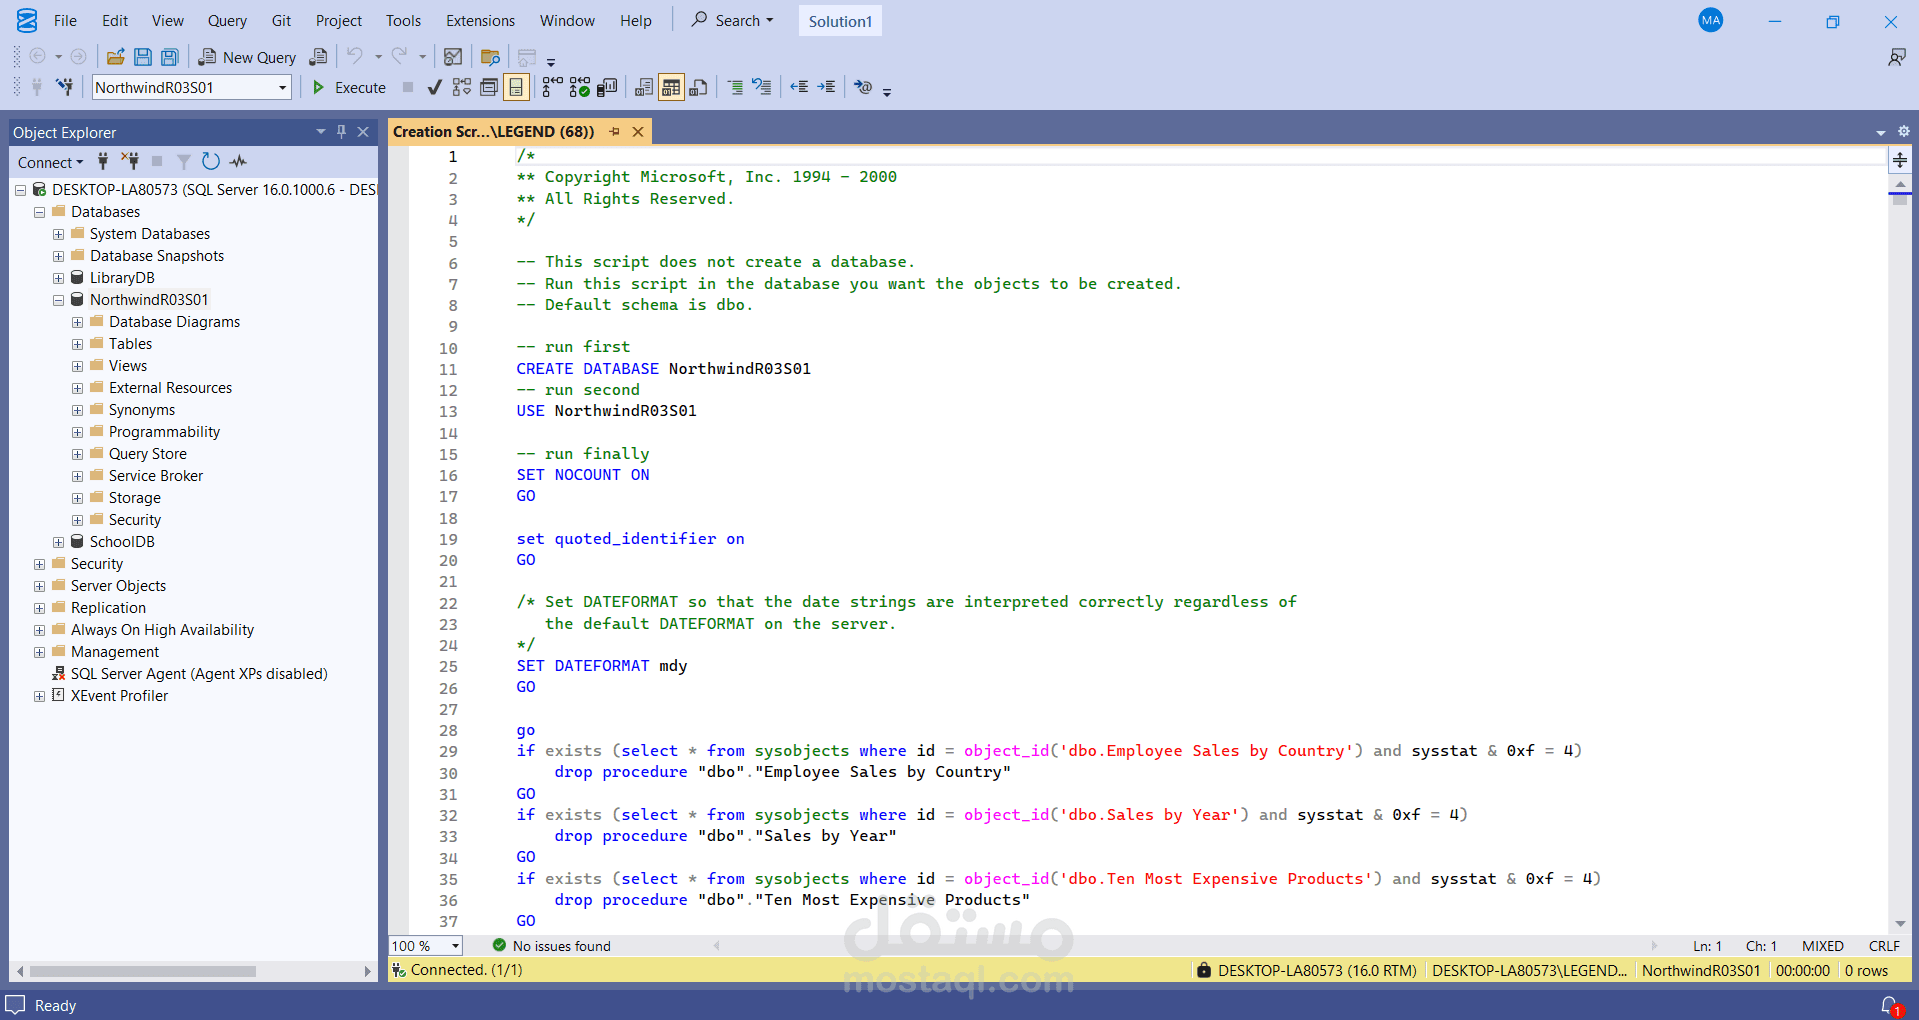Screen dimensions: 1919x1020
Task: Open the Query menu
Action: click(227, 21)
